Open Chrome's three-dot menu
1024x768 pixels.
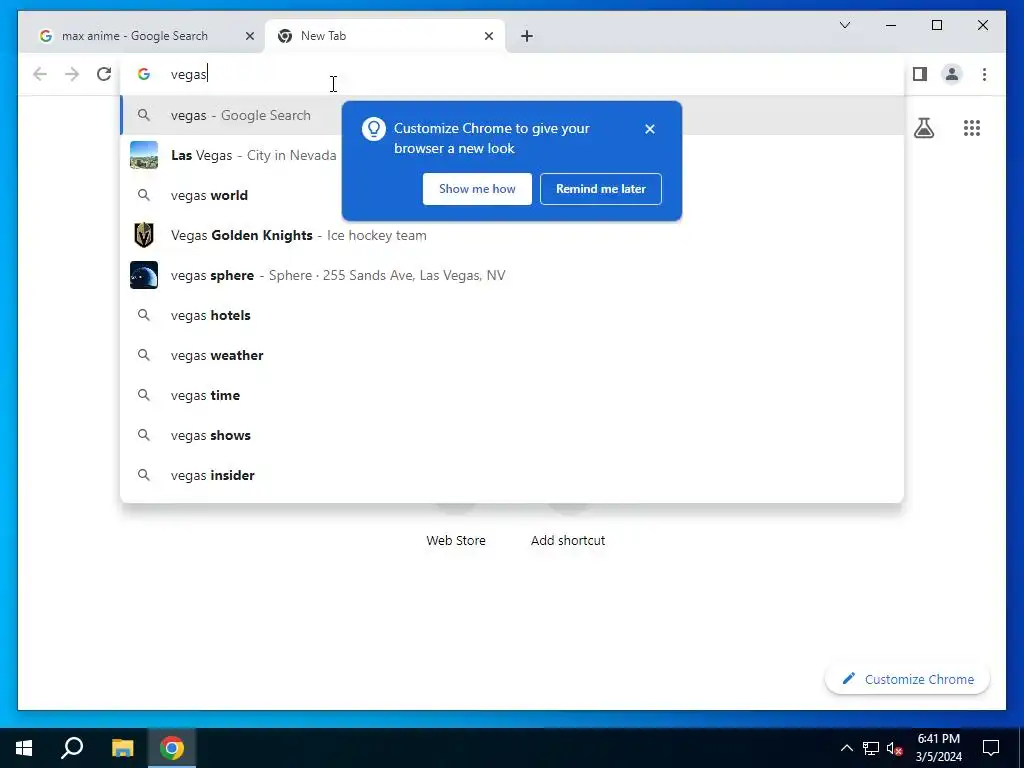[x=984, y=74]
